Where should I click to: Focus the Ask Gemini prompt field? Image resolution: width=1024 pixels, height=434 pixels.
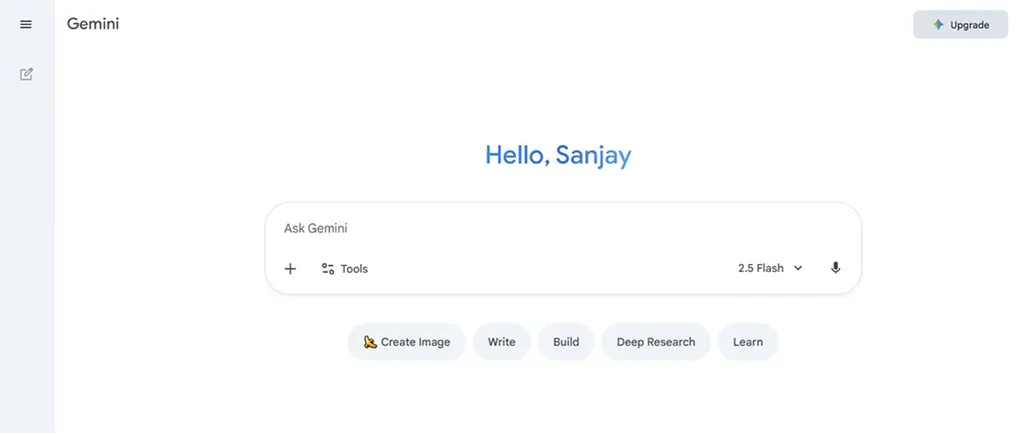coord(563,228)
